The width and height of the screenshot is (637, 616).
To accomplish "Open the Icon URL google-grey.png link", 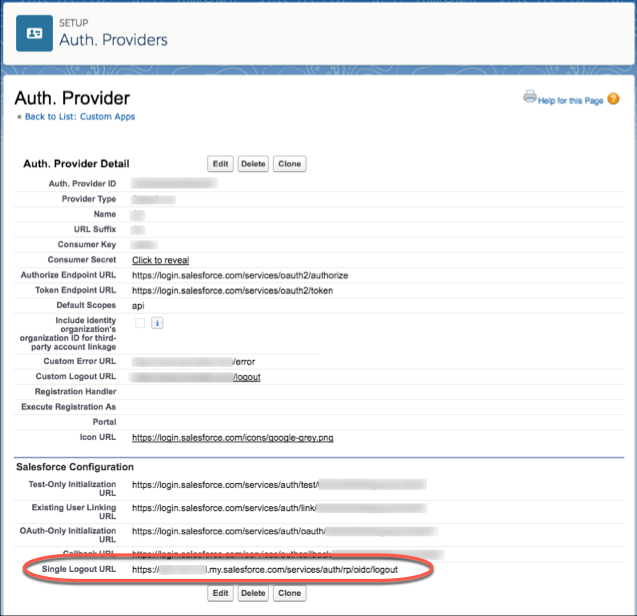I will pos(231,437).
